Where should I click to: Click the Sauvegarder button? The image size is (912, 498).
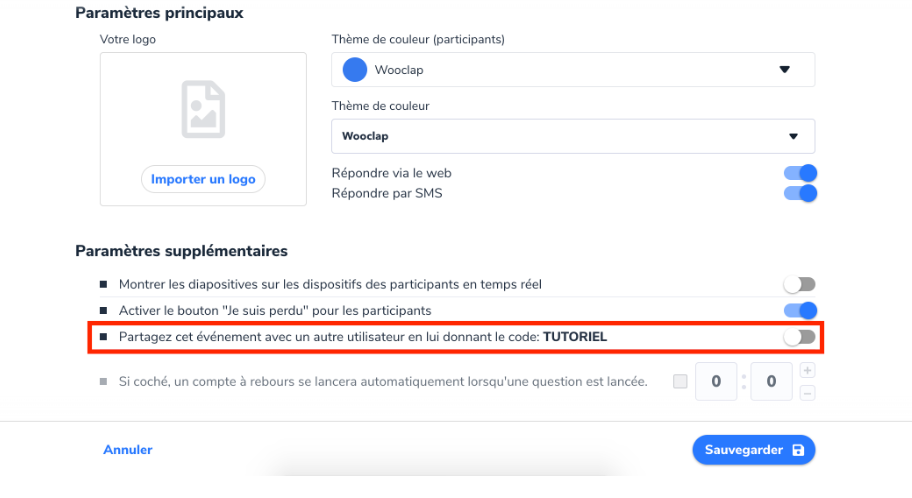[x=754, y=450]
